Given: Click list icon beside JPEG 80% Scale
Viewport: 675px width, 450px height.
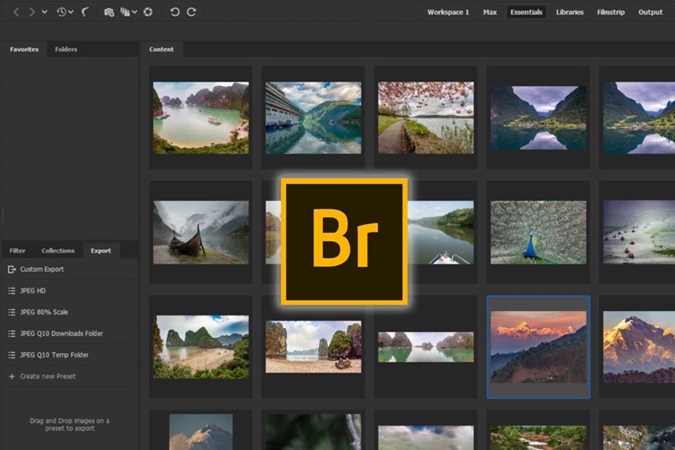Looking at the screenshot, I should 12,312.
